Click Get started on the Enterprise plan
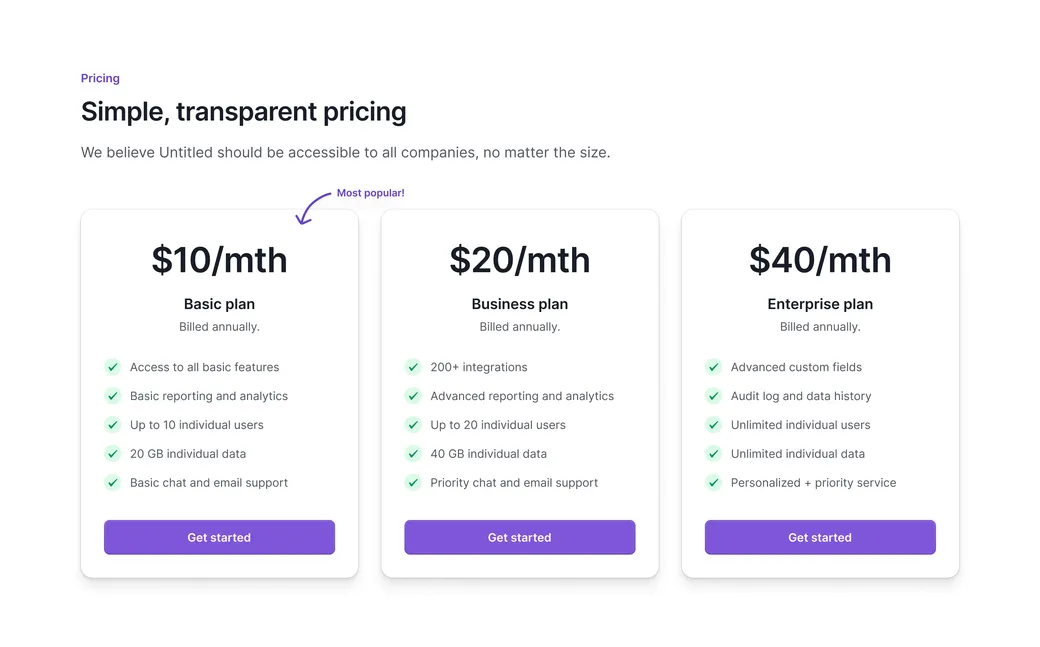Viewport: 1040px width, 647px height. click(x=820, y=537)
